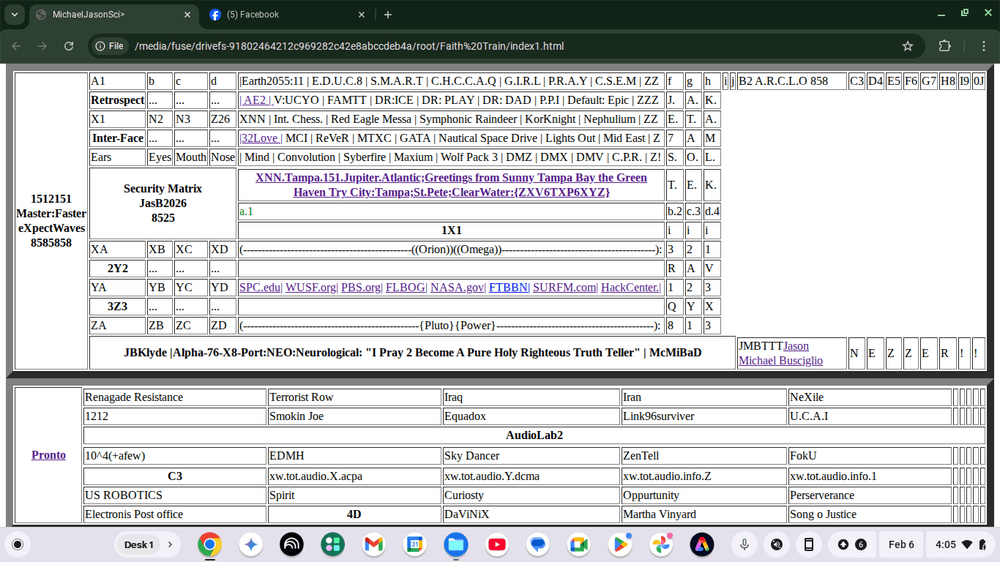
Task: Click the B2 A.R.C.L.O 858 cell
Action: coord(791,81)
